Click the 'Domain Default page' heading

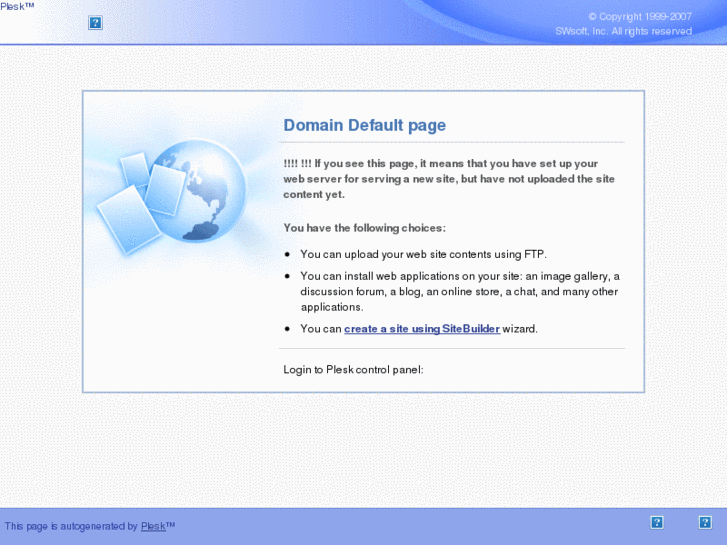(x=364, y=125)
